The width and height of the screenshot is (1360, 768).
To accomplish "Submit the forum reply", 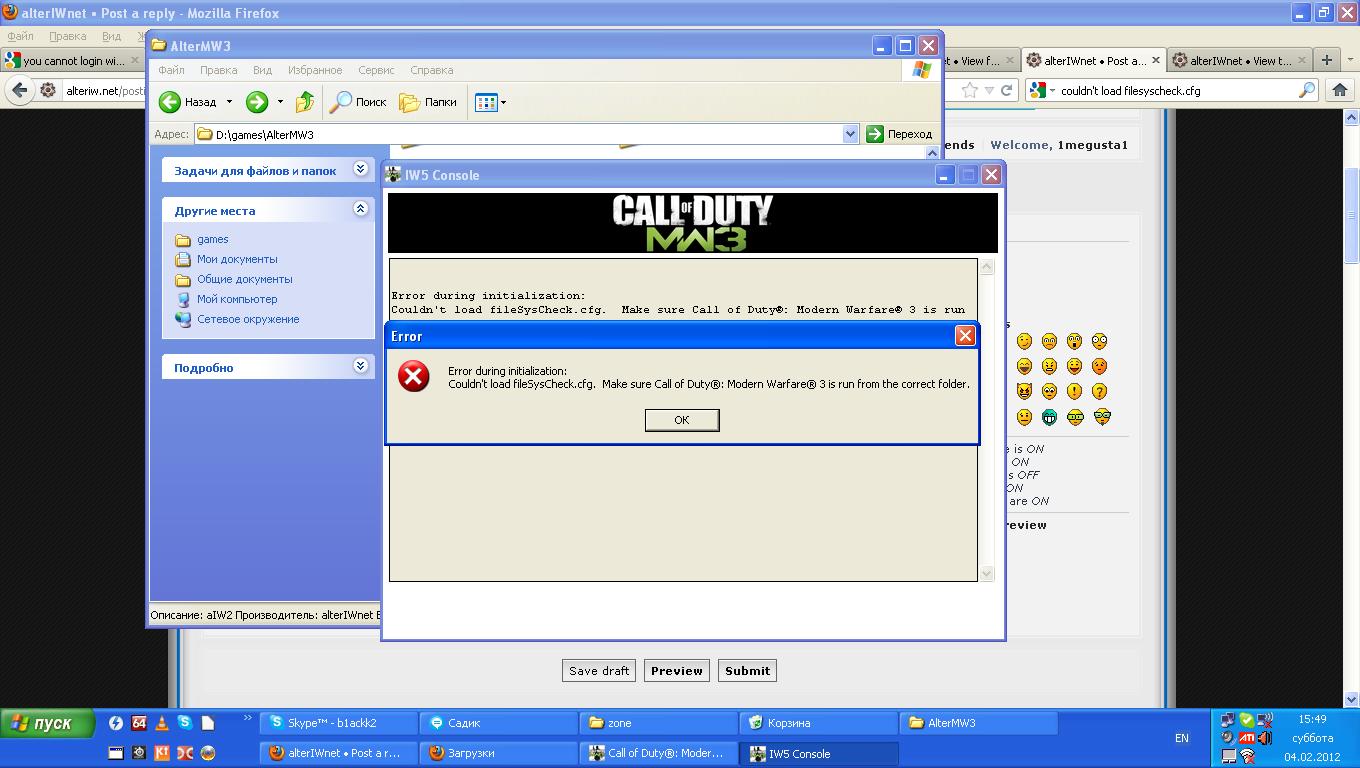I will tap(747, 671).
